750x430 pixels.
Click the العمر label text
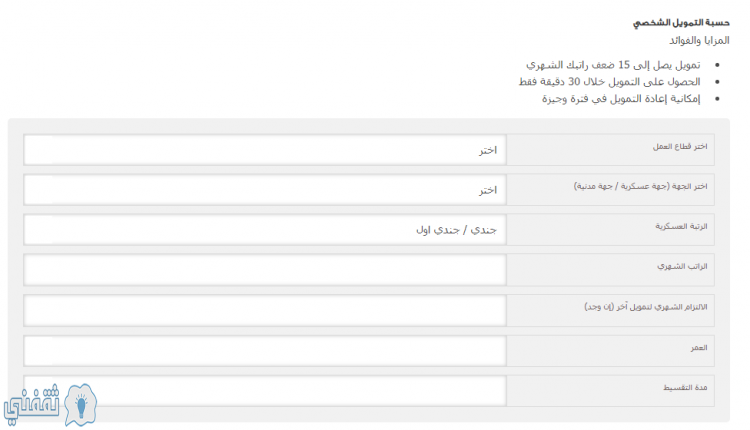[x=699, y=348]
